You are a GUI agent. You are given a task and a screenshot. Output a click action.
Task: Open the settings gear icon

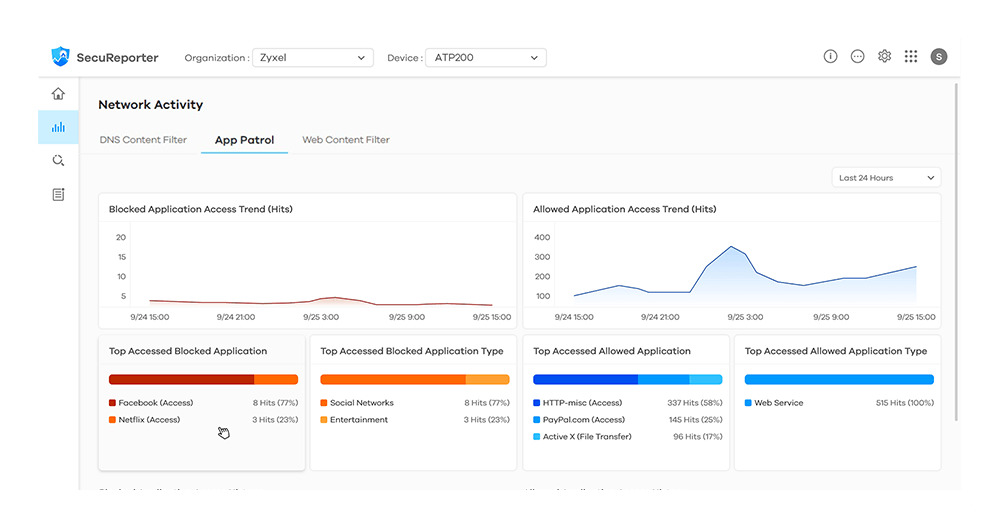click(884, 57)
